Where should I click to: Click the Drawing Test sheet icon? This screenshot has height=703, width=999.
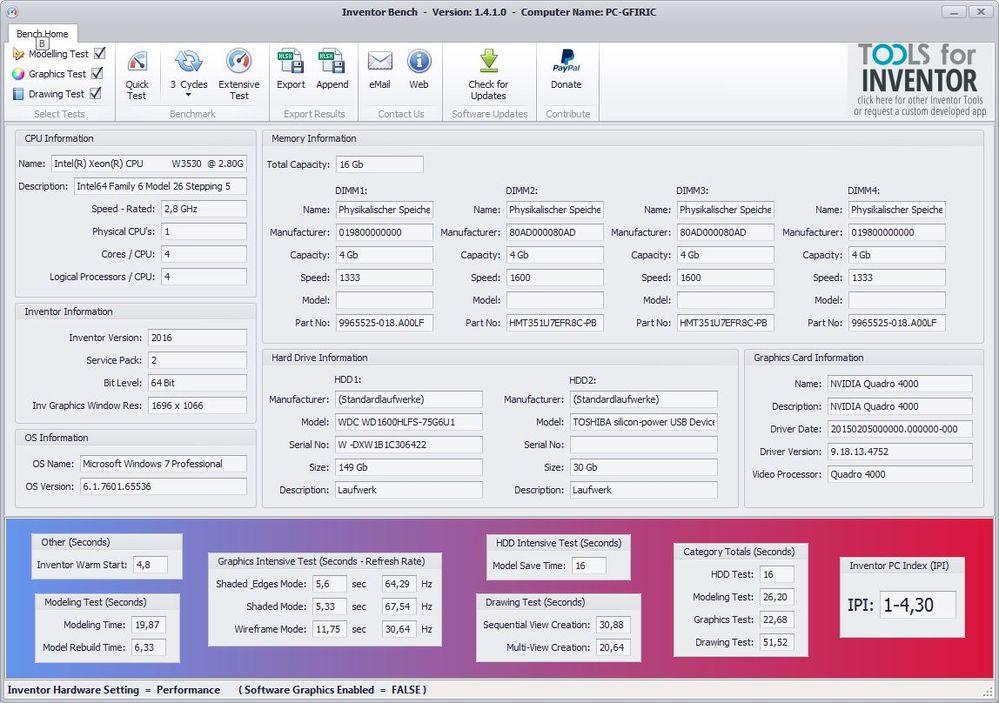(x=18, y=94)
